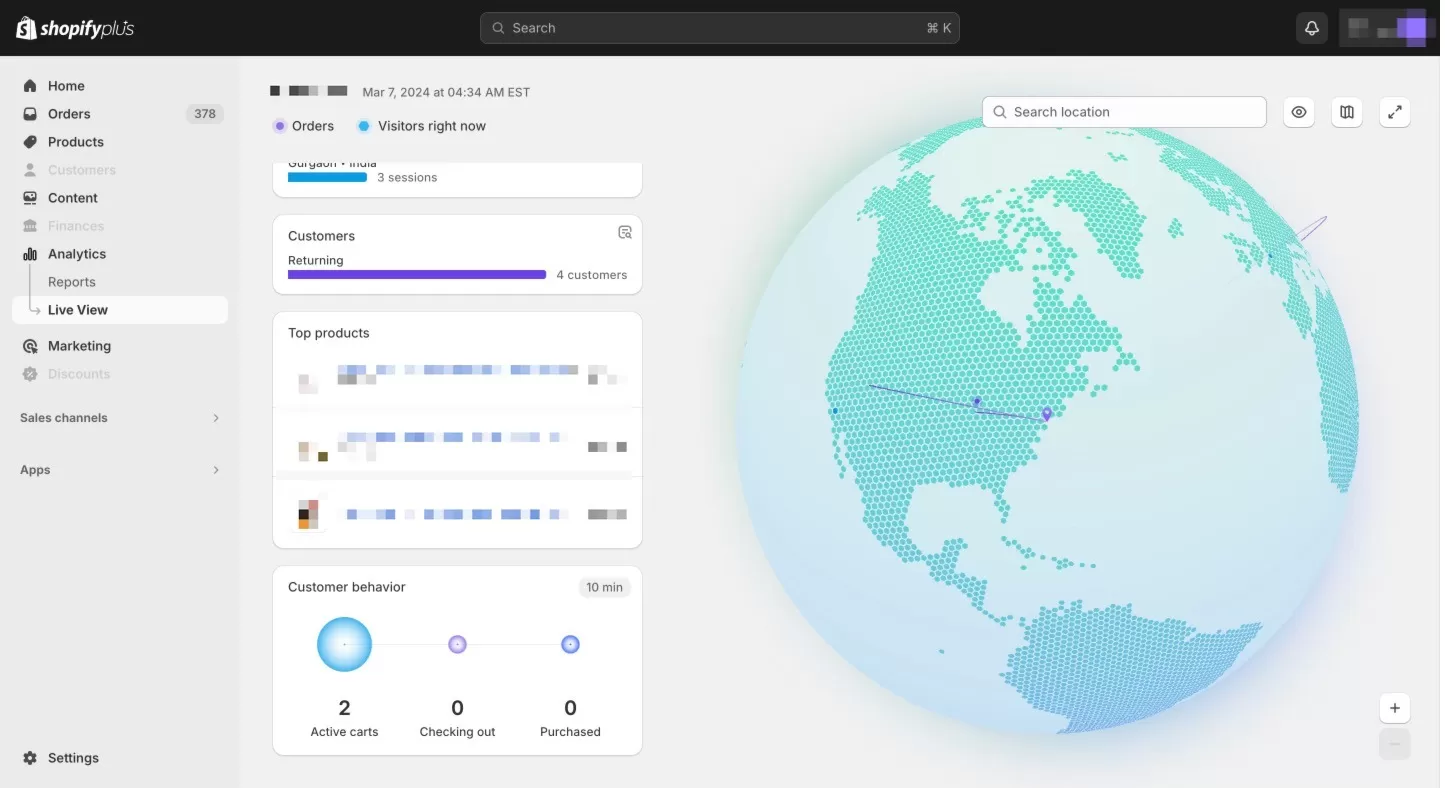The width and height of the screenshot is (1445, 788).
Task: Zoom in on the globe
Action: click(x=1395, y=708)
